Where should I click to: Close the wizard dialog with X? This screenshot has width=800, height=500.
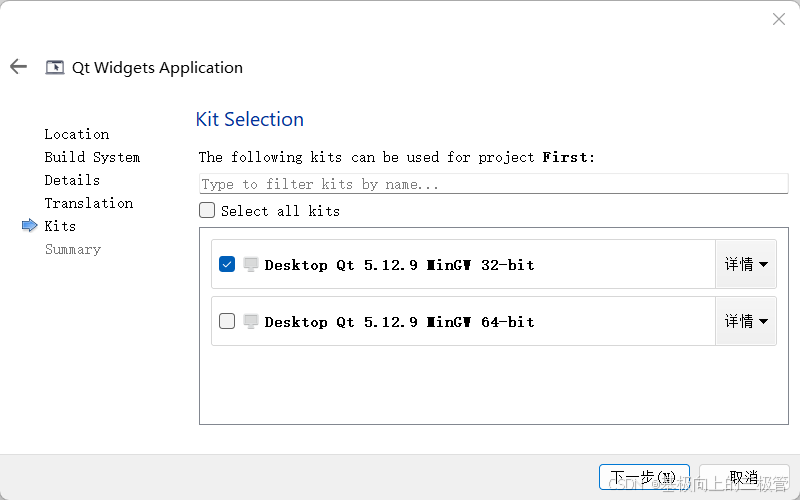(779, 19)
